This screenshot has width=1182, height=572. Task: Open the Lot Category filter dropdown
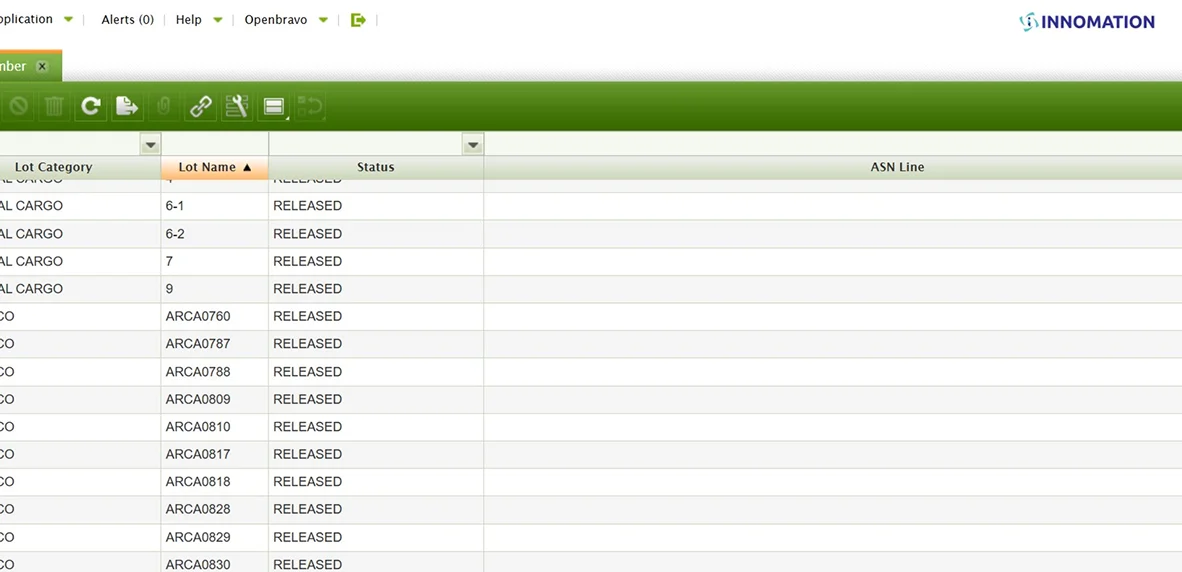click(x=150, y=145)
